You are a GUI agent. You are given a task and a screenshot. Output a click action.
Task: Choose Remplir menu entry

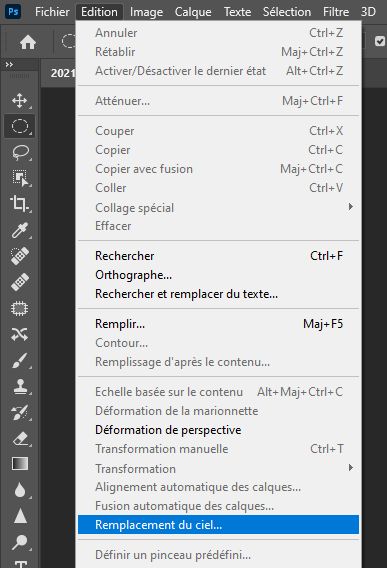(x=219, y=323)
